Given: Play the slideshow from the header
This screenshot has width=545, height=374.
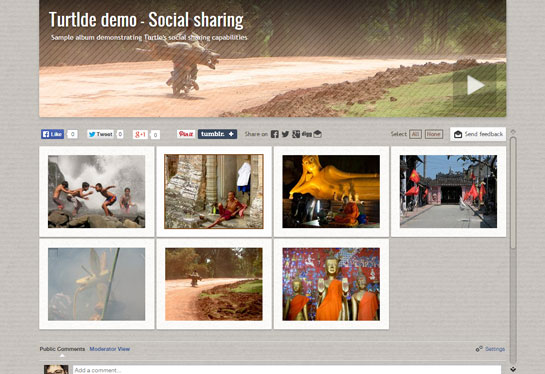Looking at the screenshot, I should tap(475, 85).
